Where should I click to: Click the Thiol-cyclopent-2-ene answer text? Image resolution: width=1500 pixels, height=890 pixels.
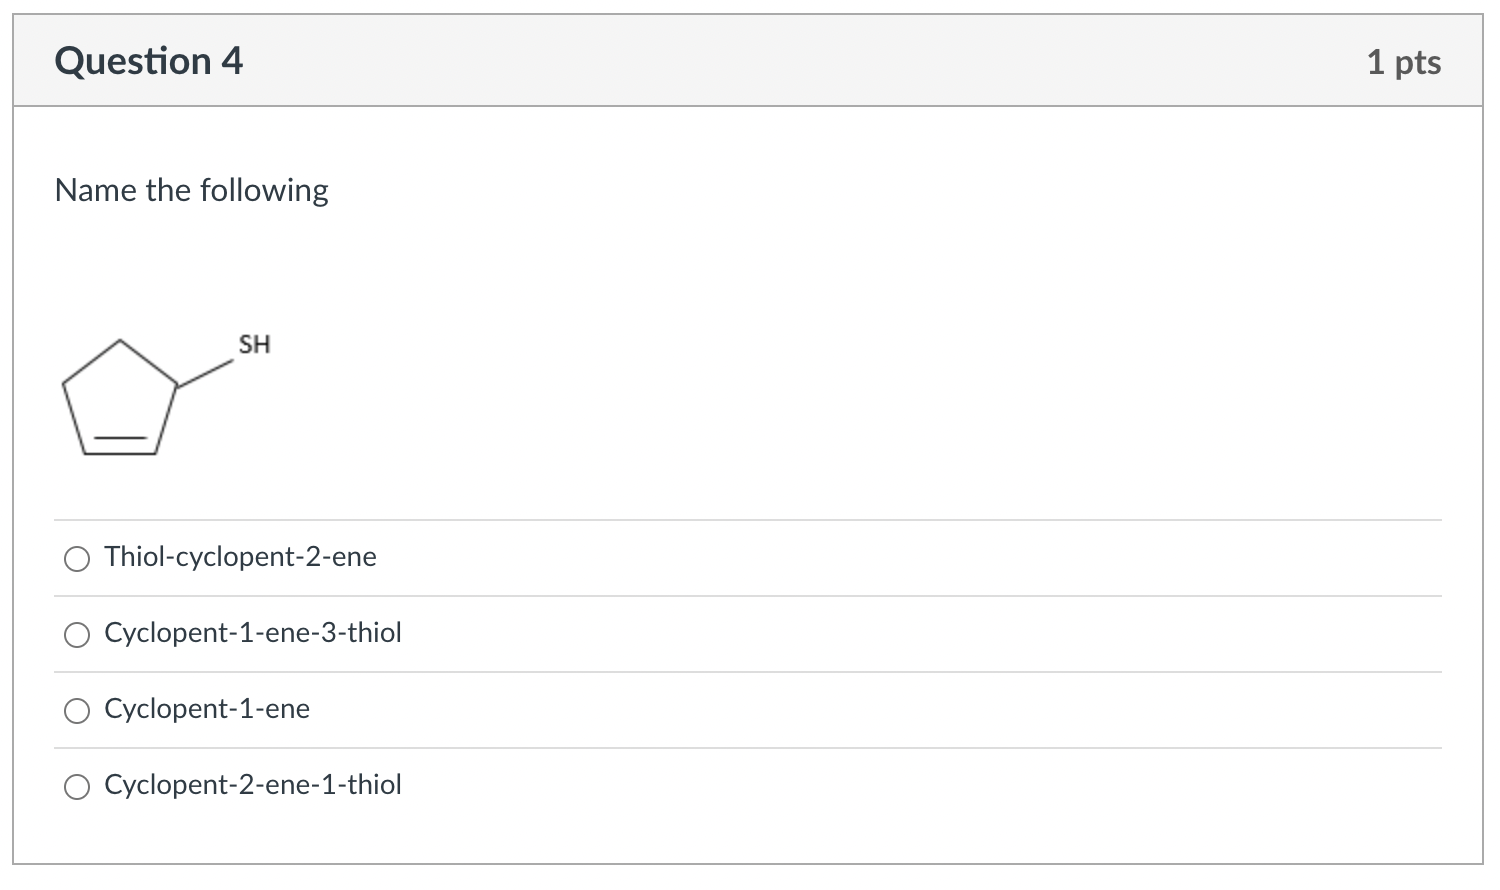click(240, 557)
